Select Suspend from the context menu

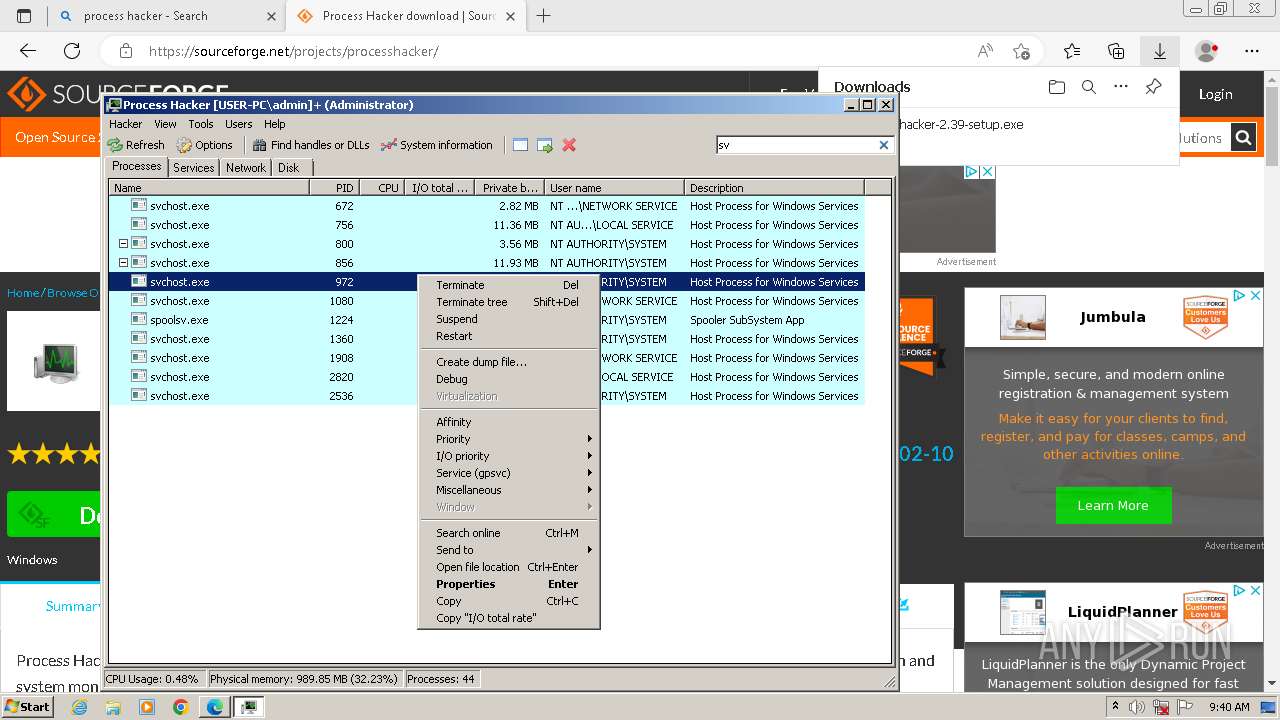tap(508, 319)
